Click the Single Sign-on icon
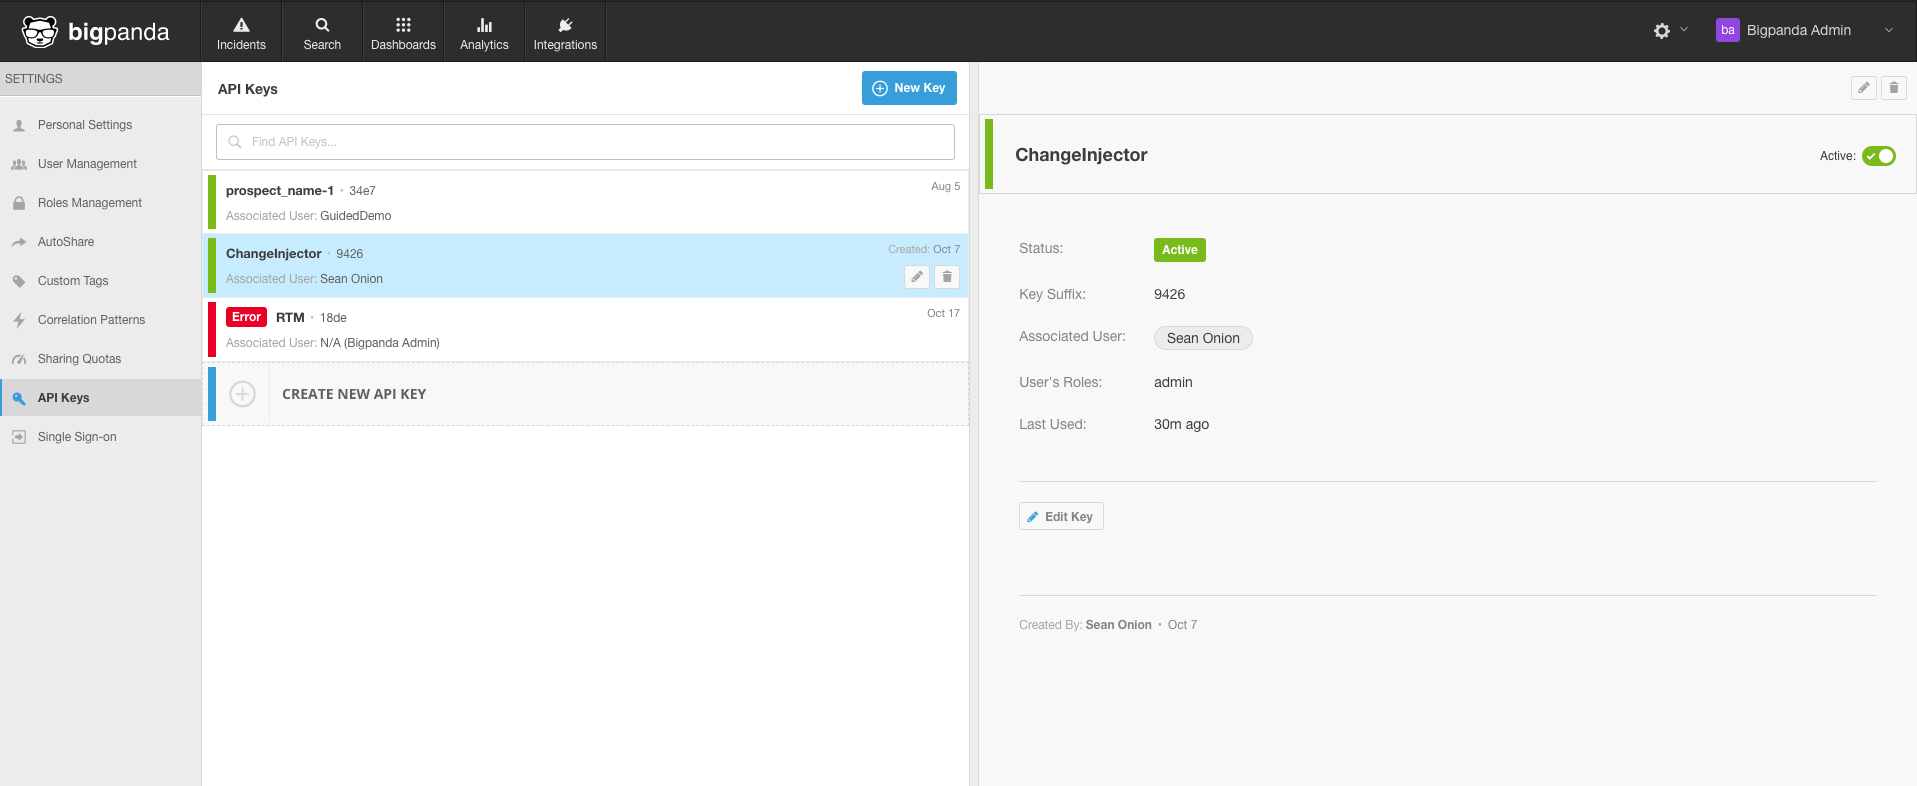This screenshot has width=1917, height=786. point(19,437)
